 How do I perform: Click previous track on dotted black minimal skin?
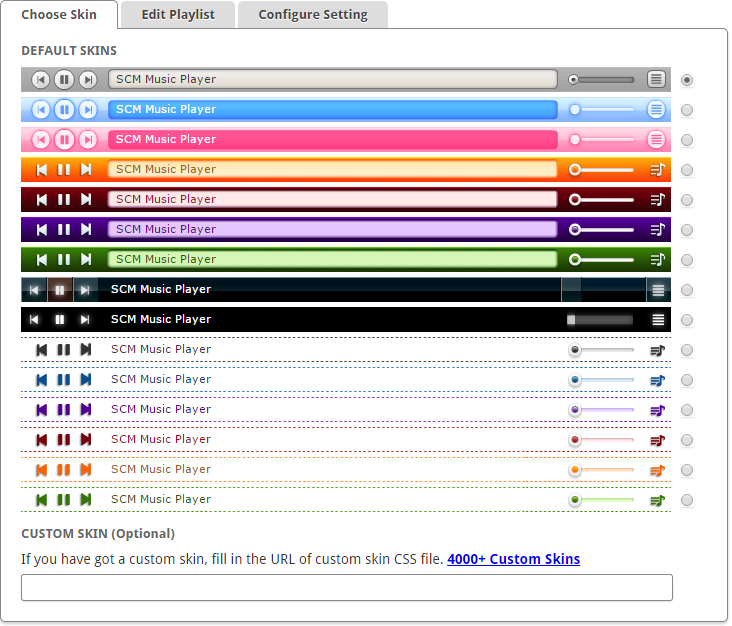[42, 350]
